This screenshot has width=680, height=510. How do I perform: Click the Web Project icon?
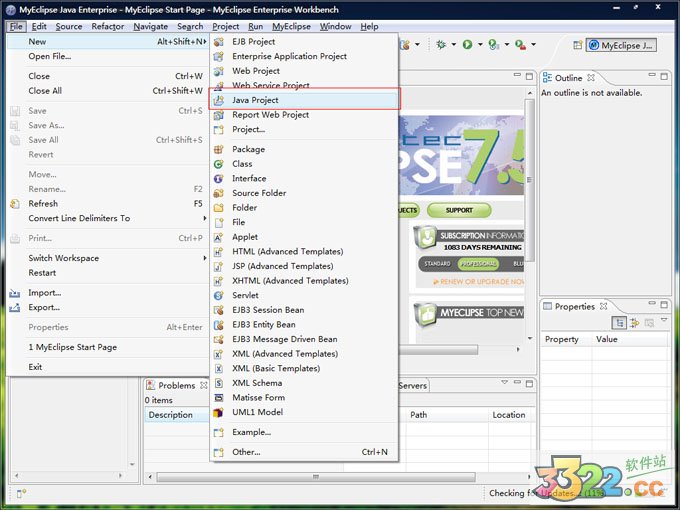point(219,71)
